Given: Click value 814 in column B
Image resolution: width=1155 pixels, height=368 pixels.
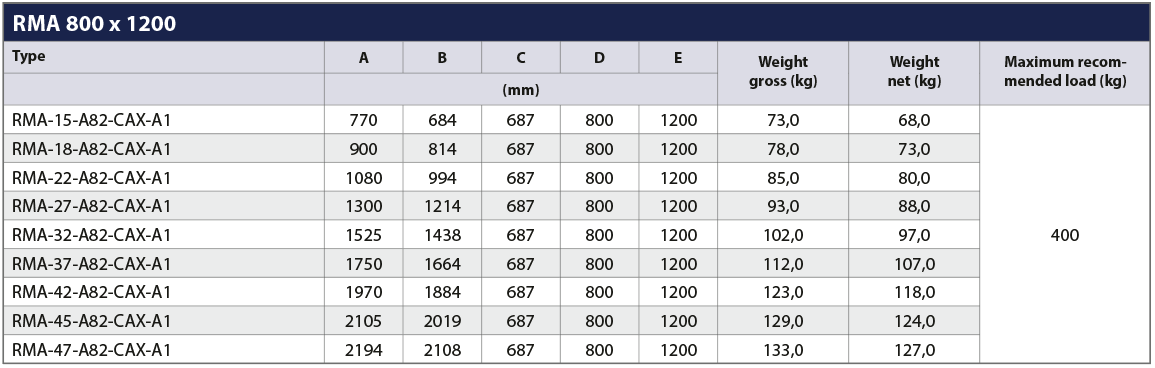Looking at the screenshot, I should 442,149.
